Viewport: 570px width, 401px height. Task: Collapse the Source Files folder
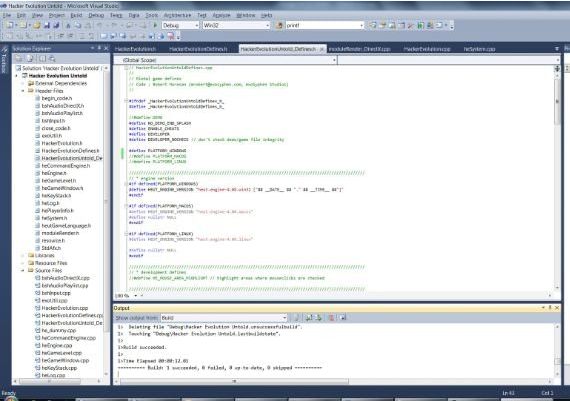(23, 270)
